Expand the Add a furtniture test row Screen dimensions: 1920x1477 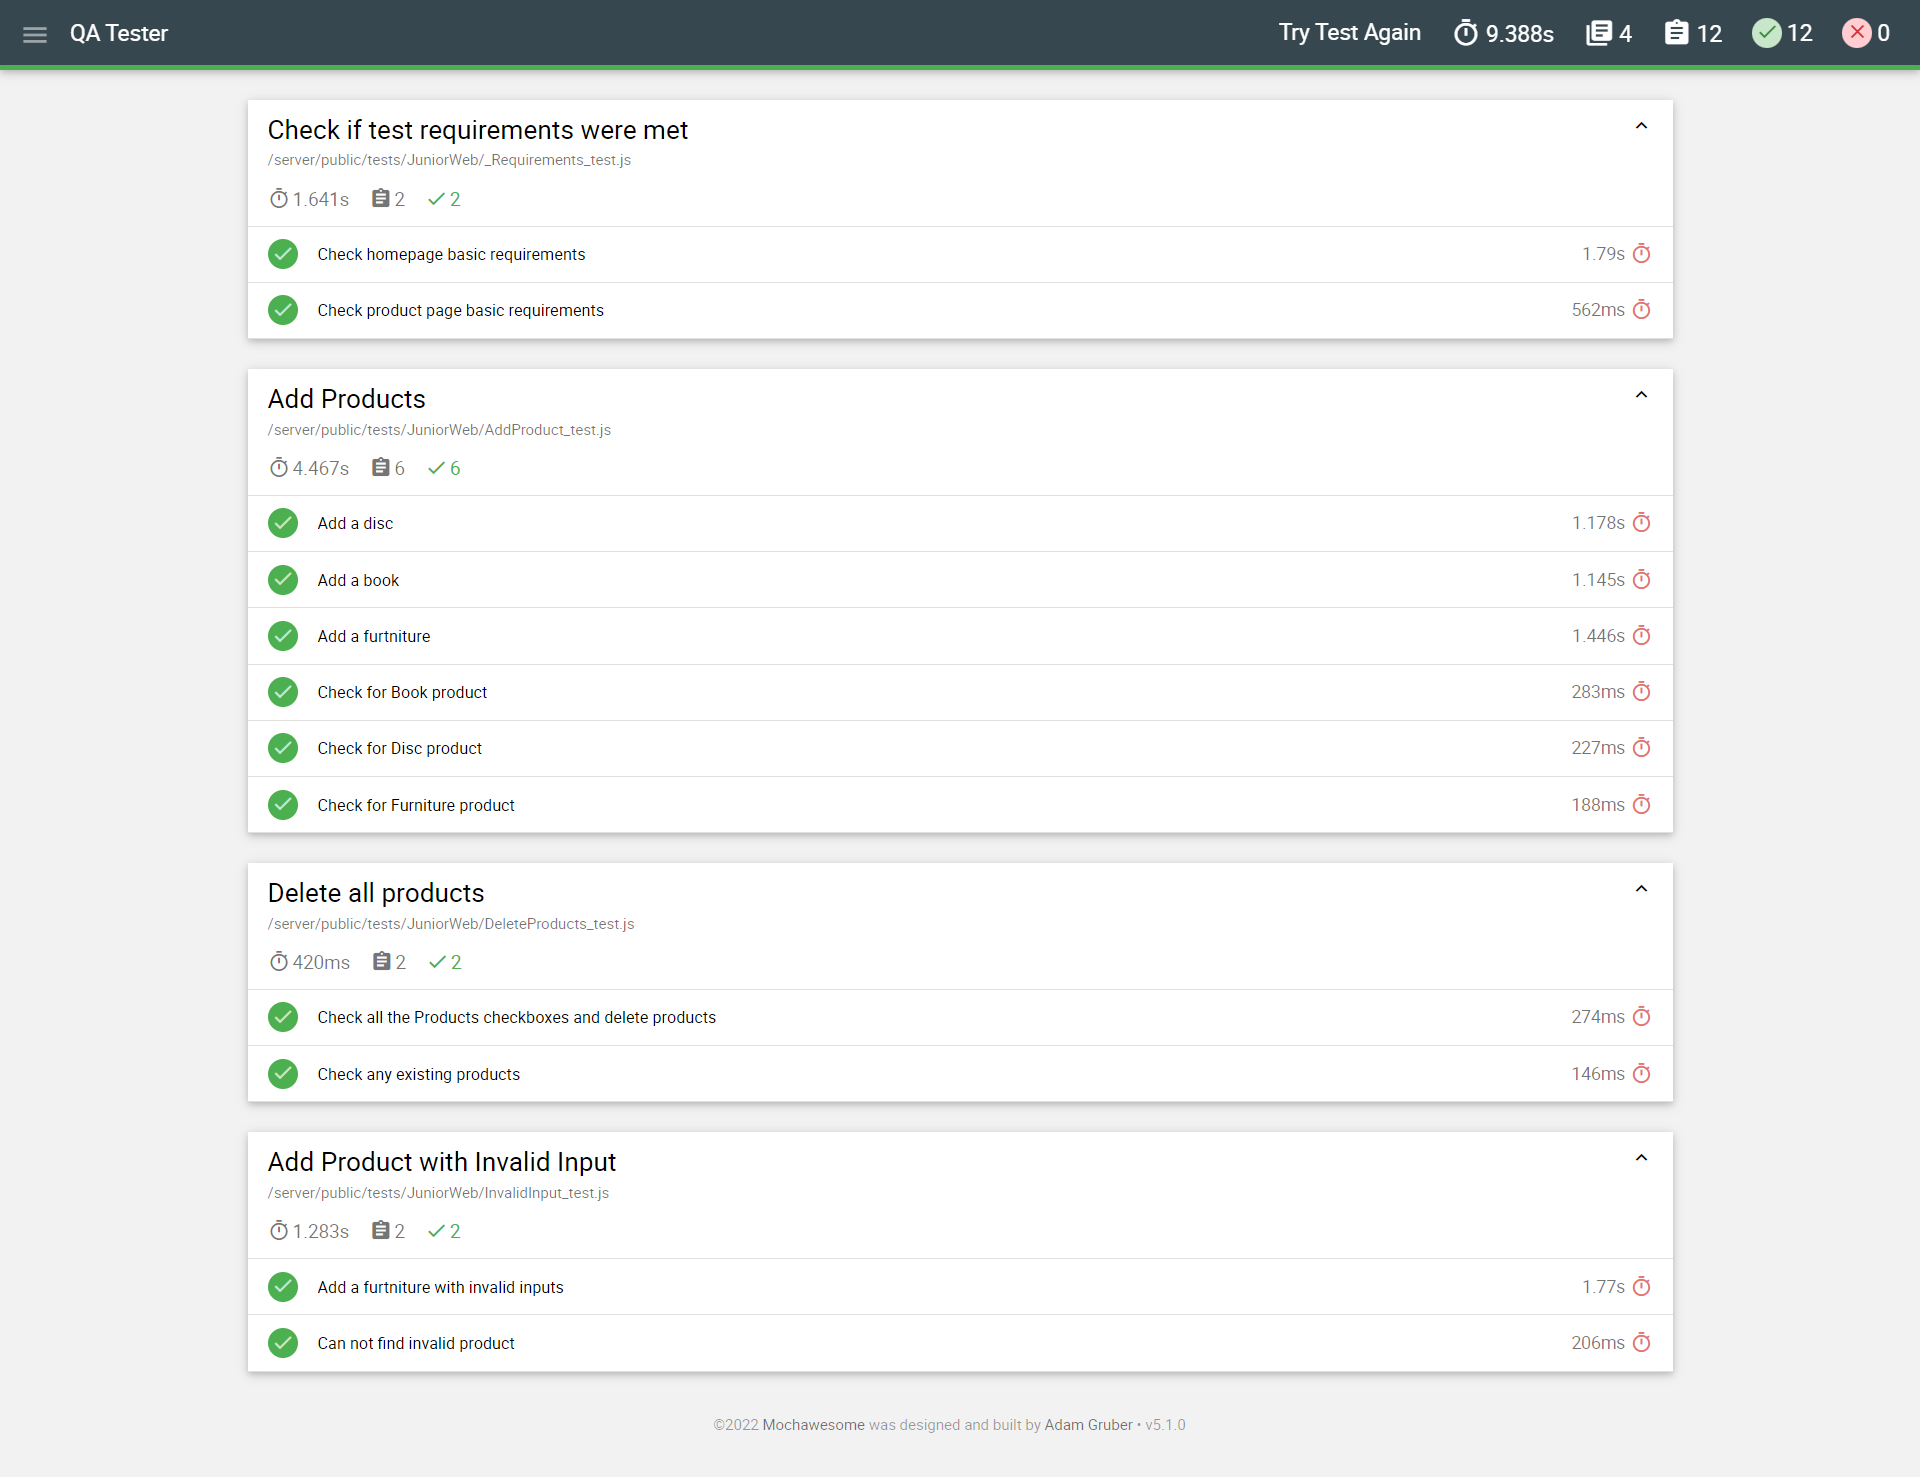click(x=960, y=636)
